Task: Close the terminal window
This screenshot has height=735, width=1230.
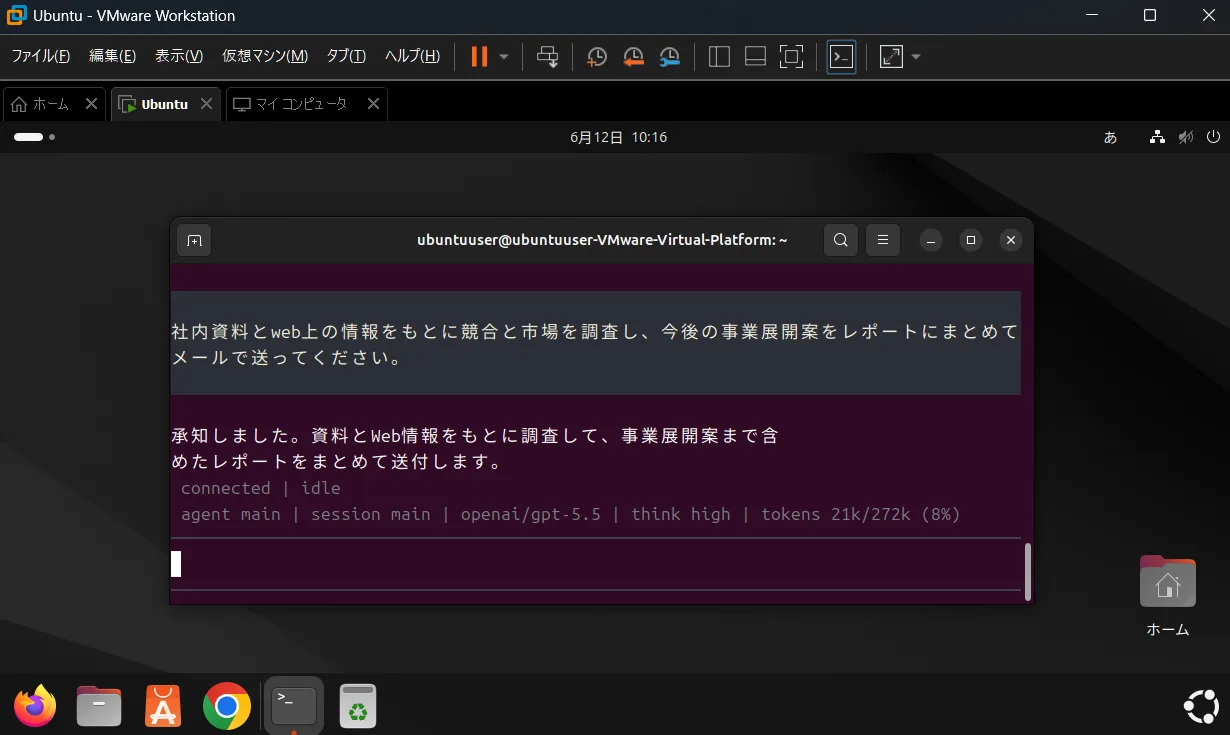Action: pos(1011,240)
